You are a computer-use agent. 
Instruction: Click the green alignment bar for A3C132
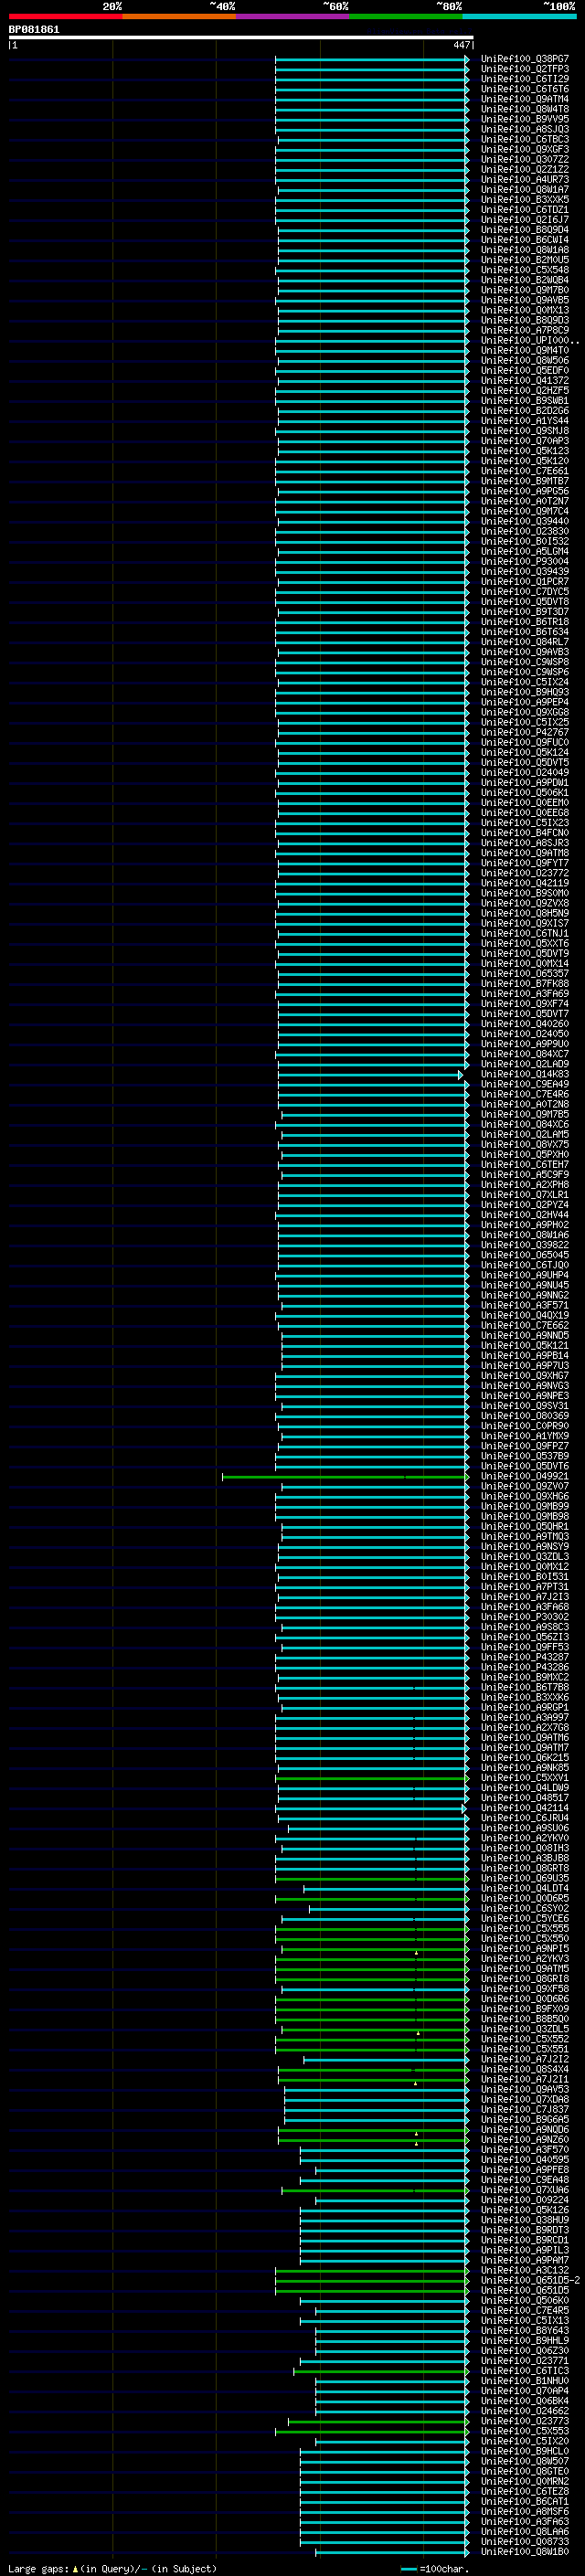[x=372, y=2270]
